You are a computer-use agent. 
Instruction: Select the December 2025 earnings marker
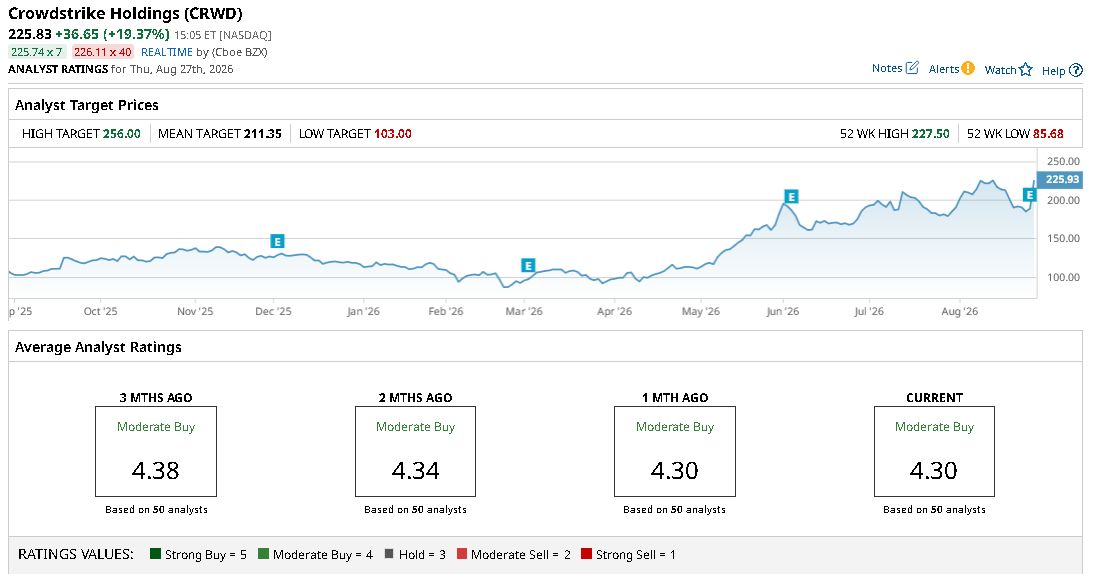(277, 241)
